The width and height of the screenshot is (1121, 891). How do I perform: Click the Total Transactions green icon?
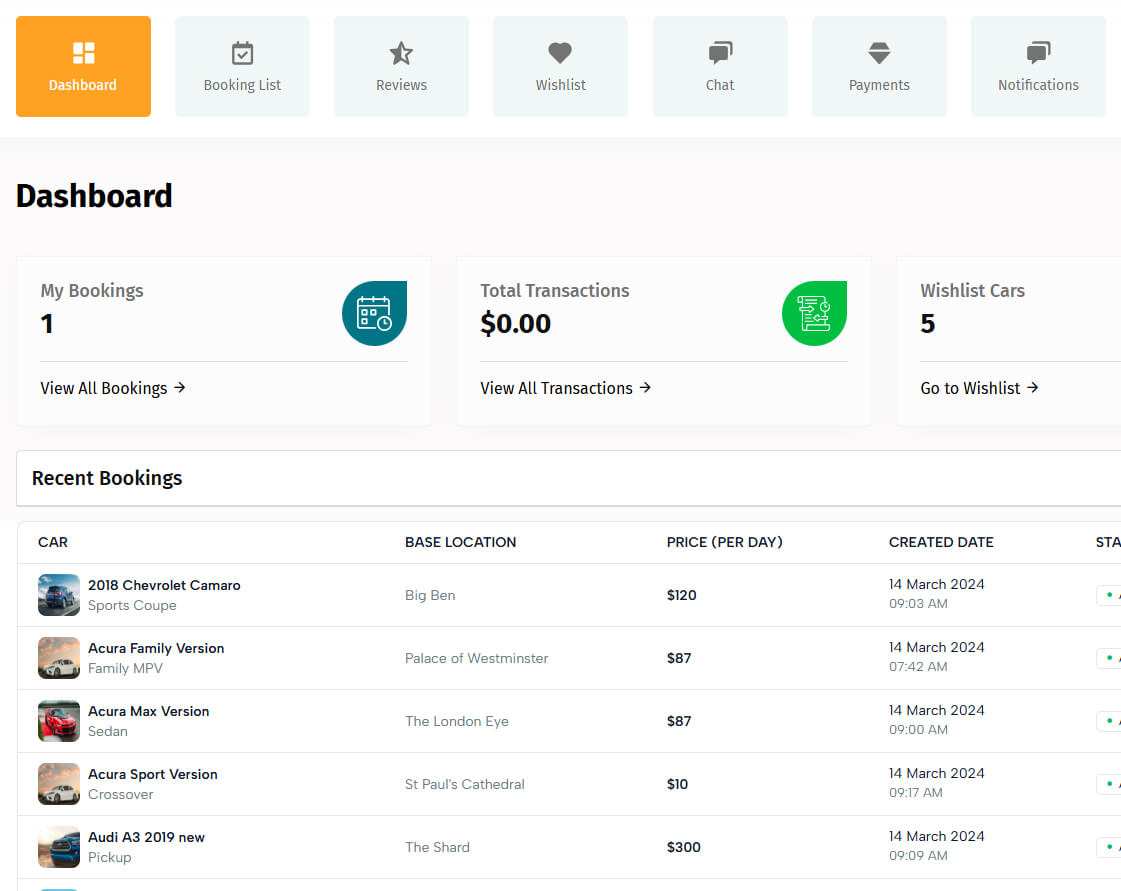pos(814,313)
